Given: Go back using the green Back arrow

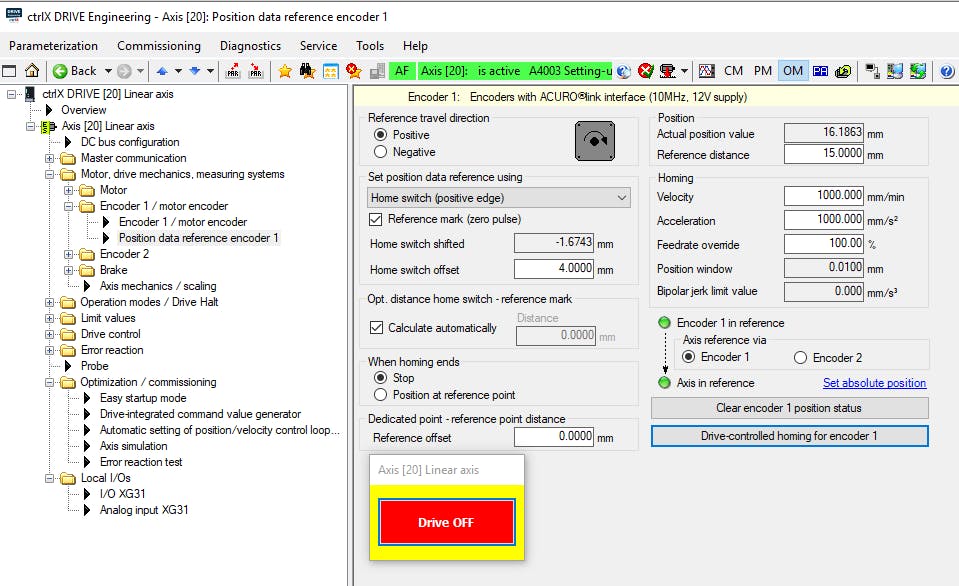Looking at the screenshot, I should tap(75, 71).
